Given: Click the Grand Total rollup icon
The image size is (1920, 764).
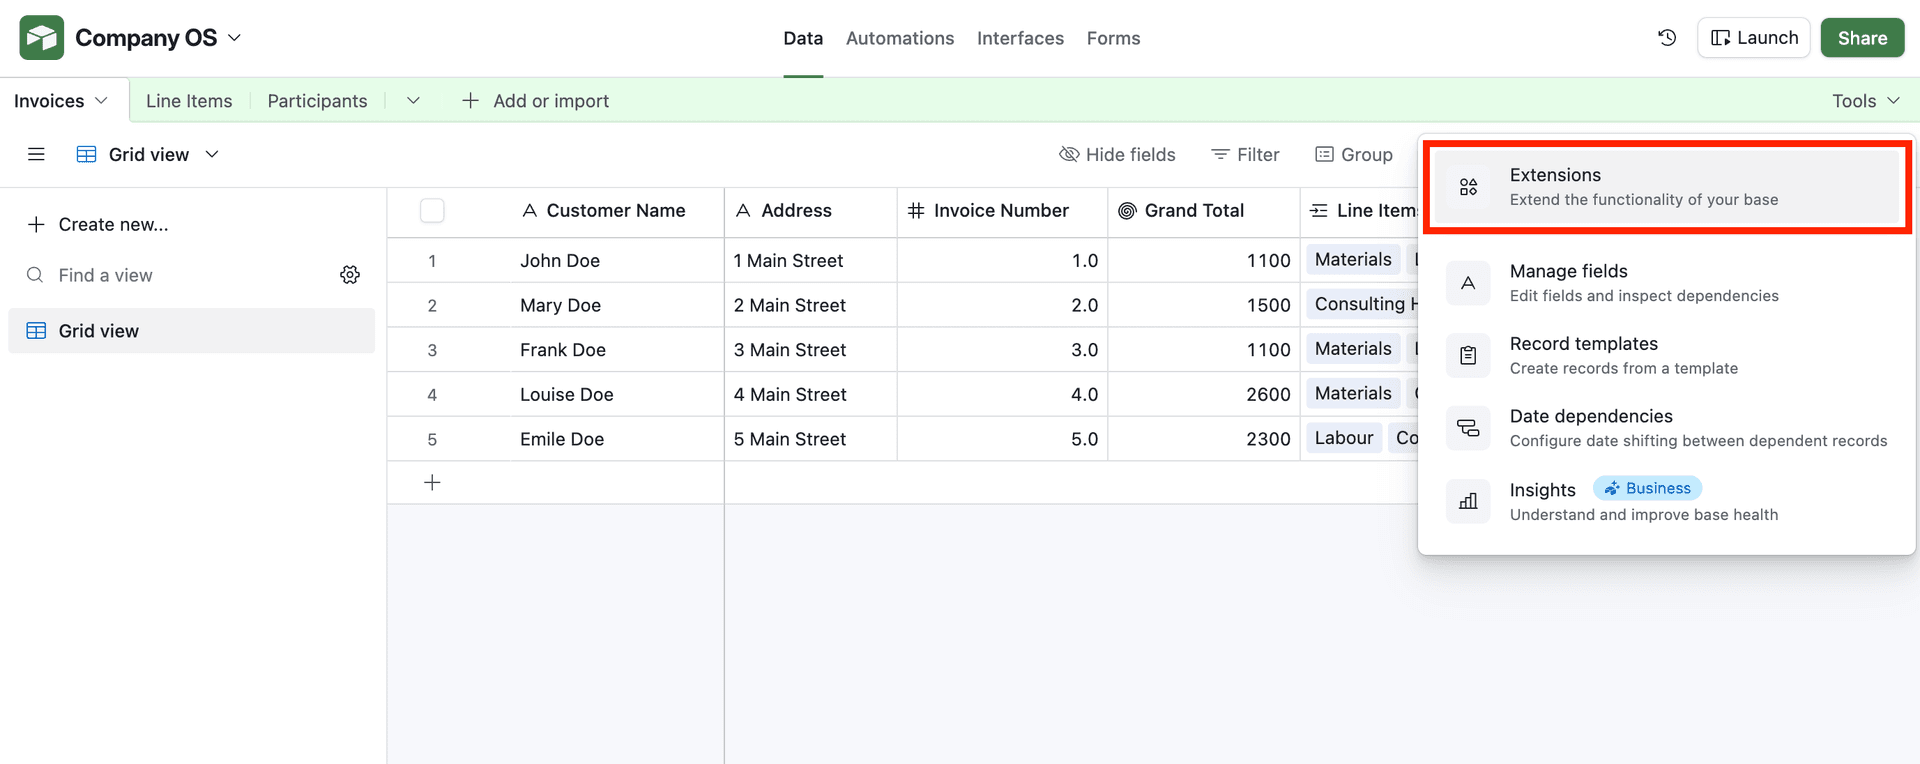Looking at the screenshot, I should point(1127,211).
